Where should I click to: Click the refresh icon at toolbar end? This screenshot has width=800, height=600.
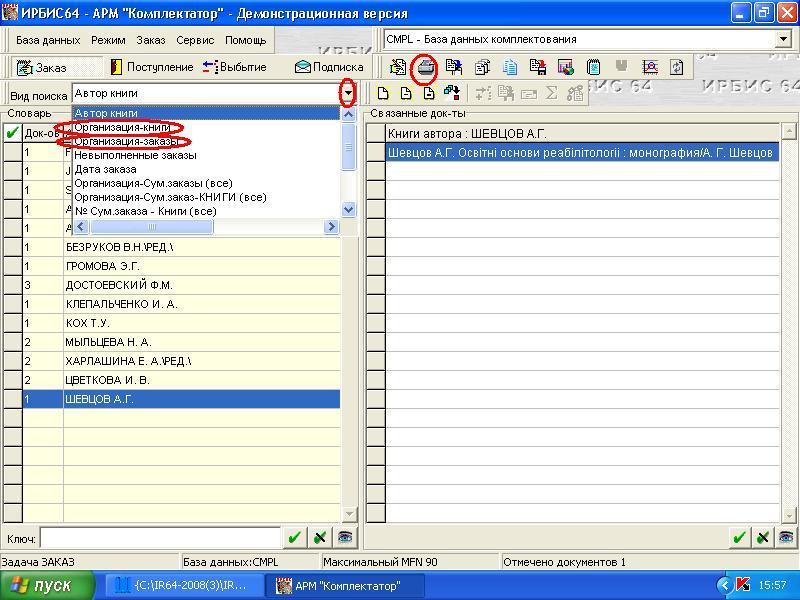coord(677,67)
